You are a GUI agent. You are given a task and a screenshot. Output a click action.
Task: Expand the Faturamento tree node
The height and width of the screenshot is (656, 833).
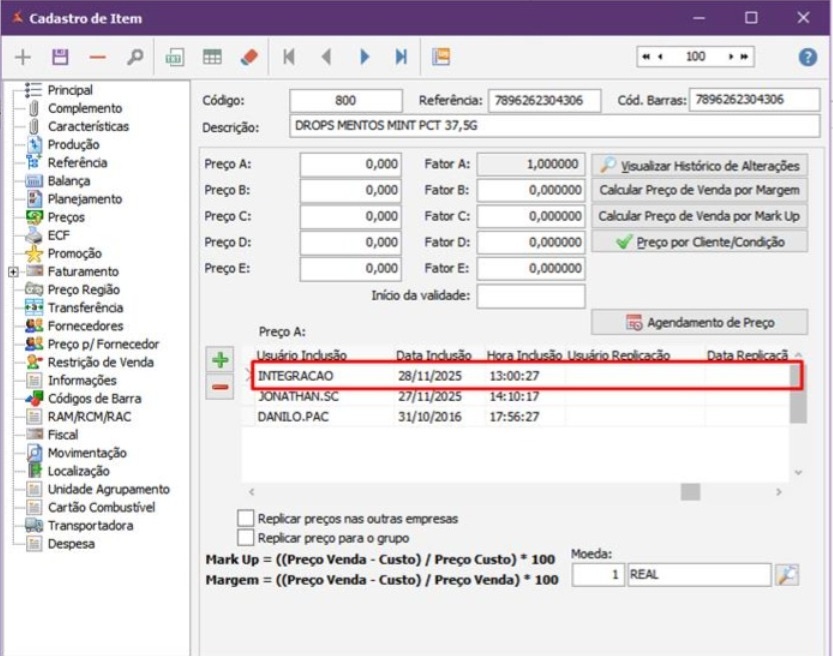13,272
